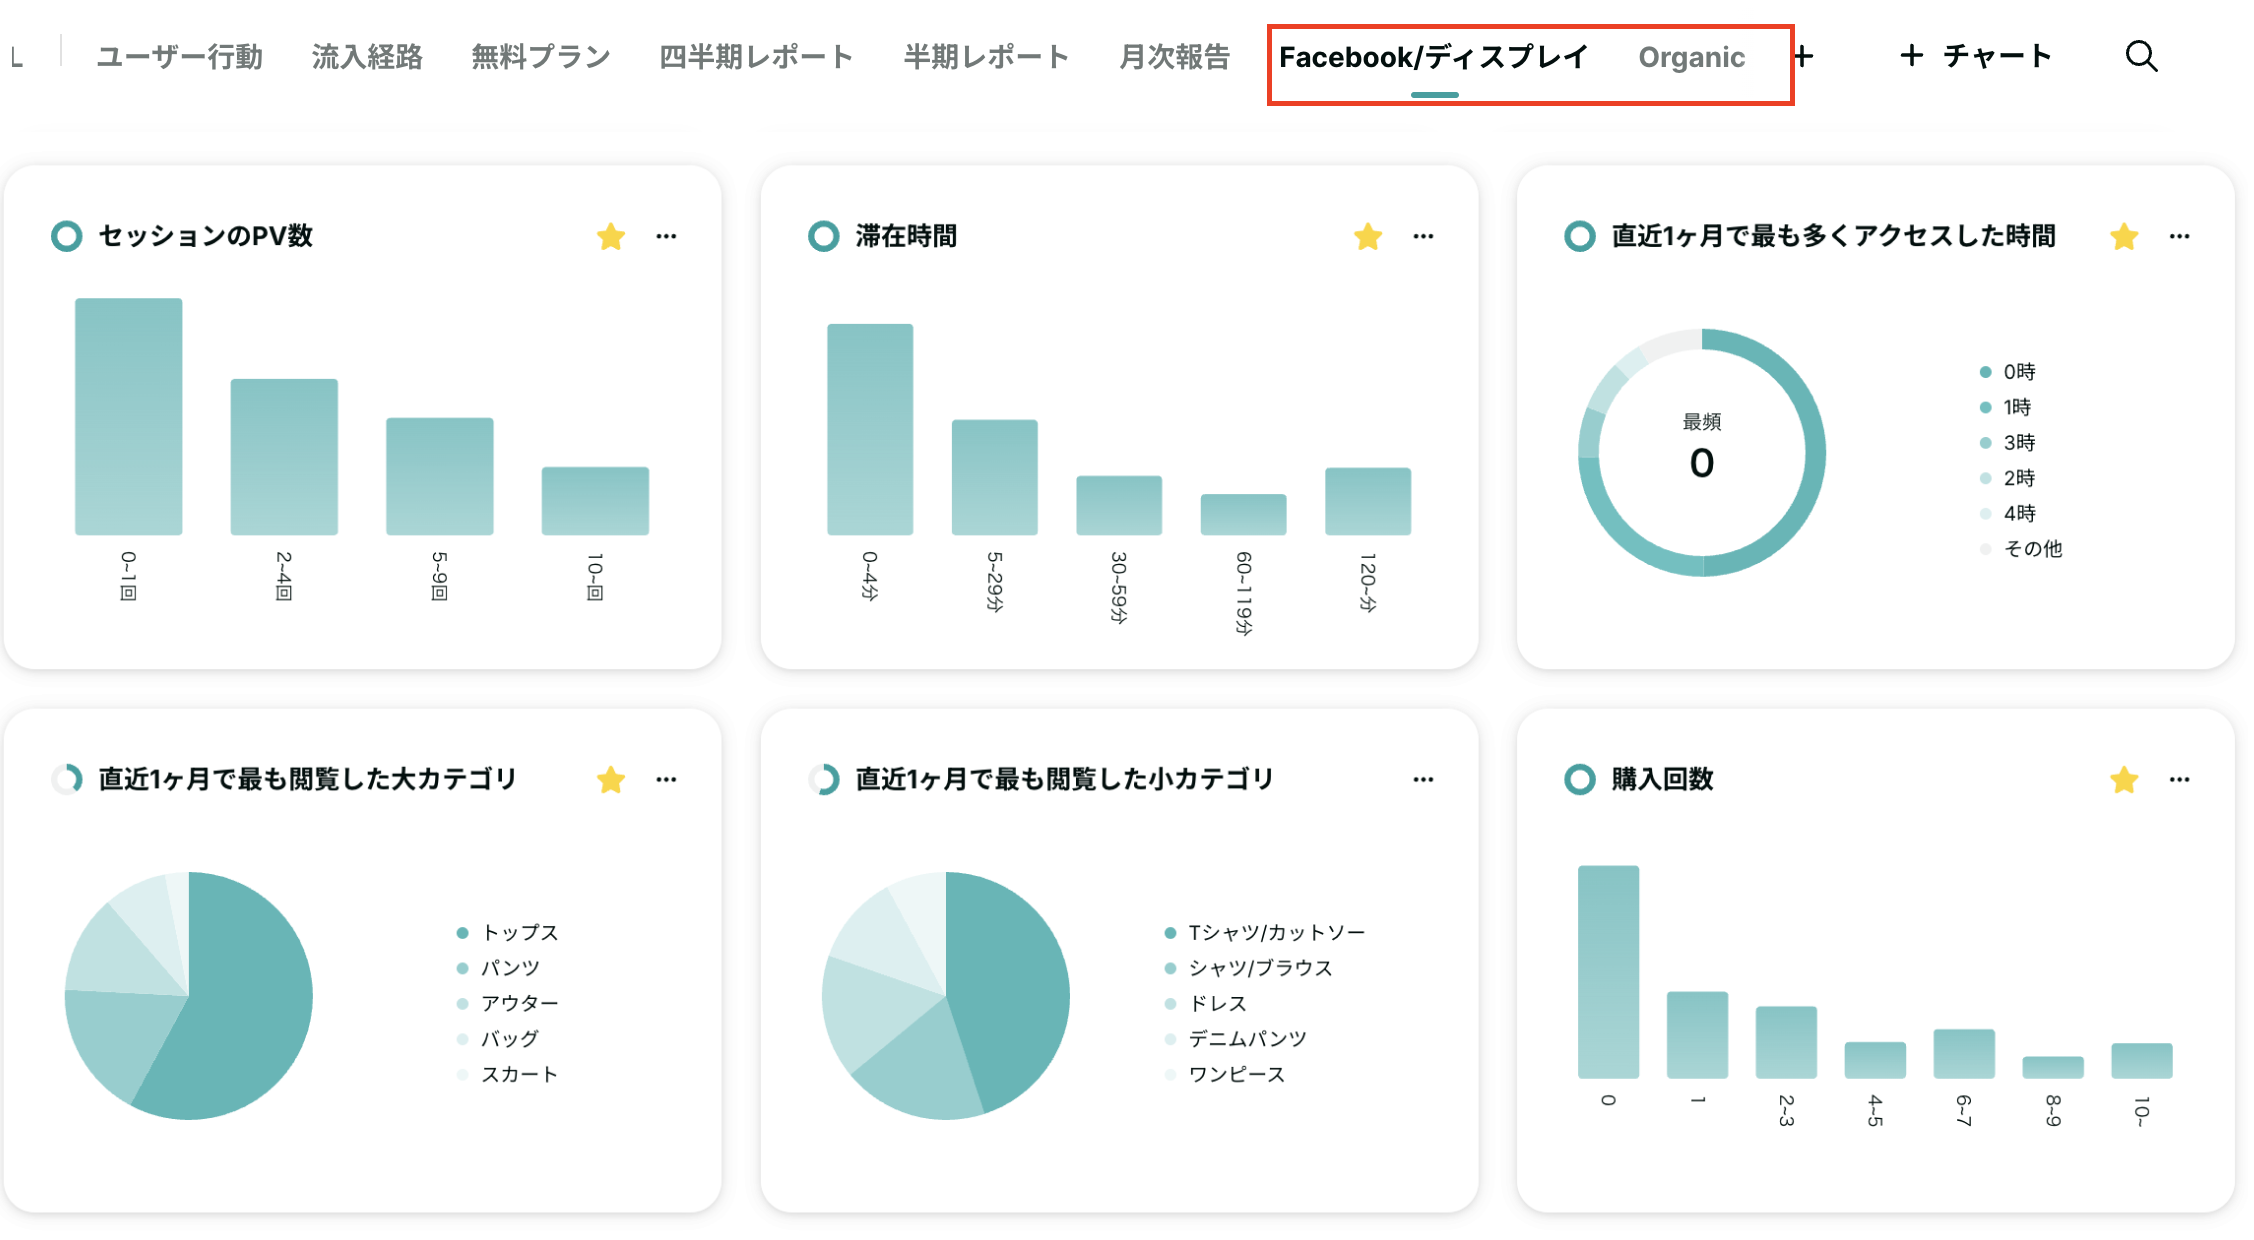Click the 0-4分 bar in 滞在時間
Screen dimensions: 2254x1240
pyautogui.click(x=870, y=429)
